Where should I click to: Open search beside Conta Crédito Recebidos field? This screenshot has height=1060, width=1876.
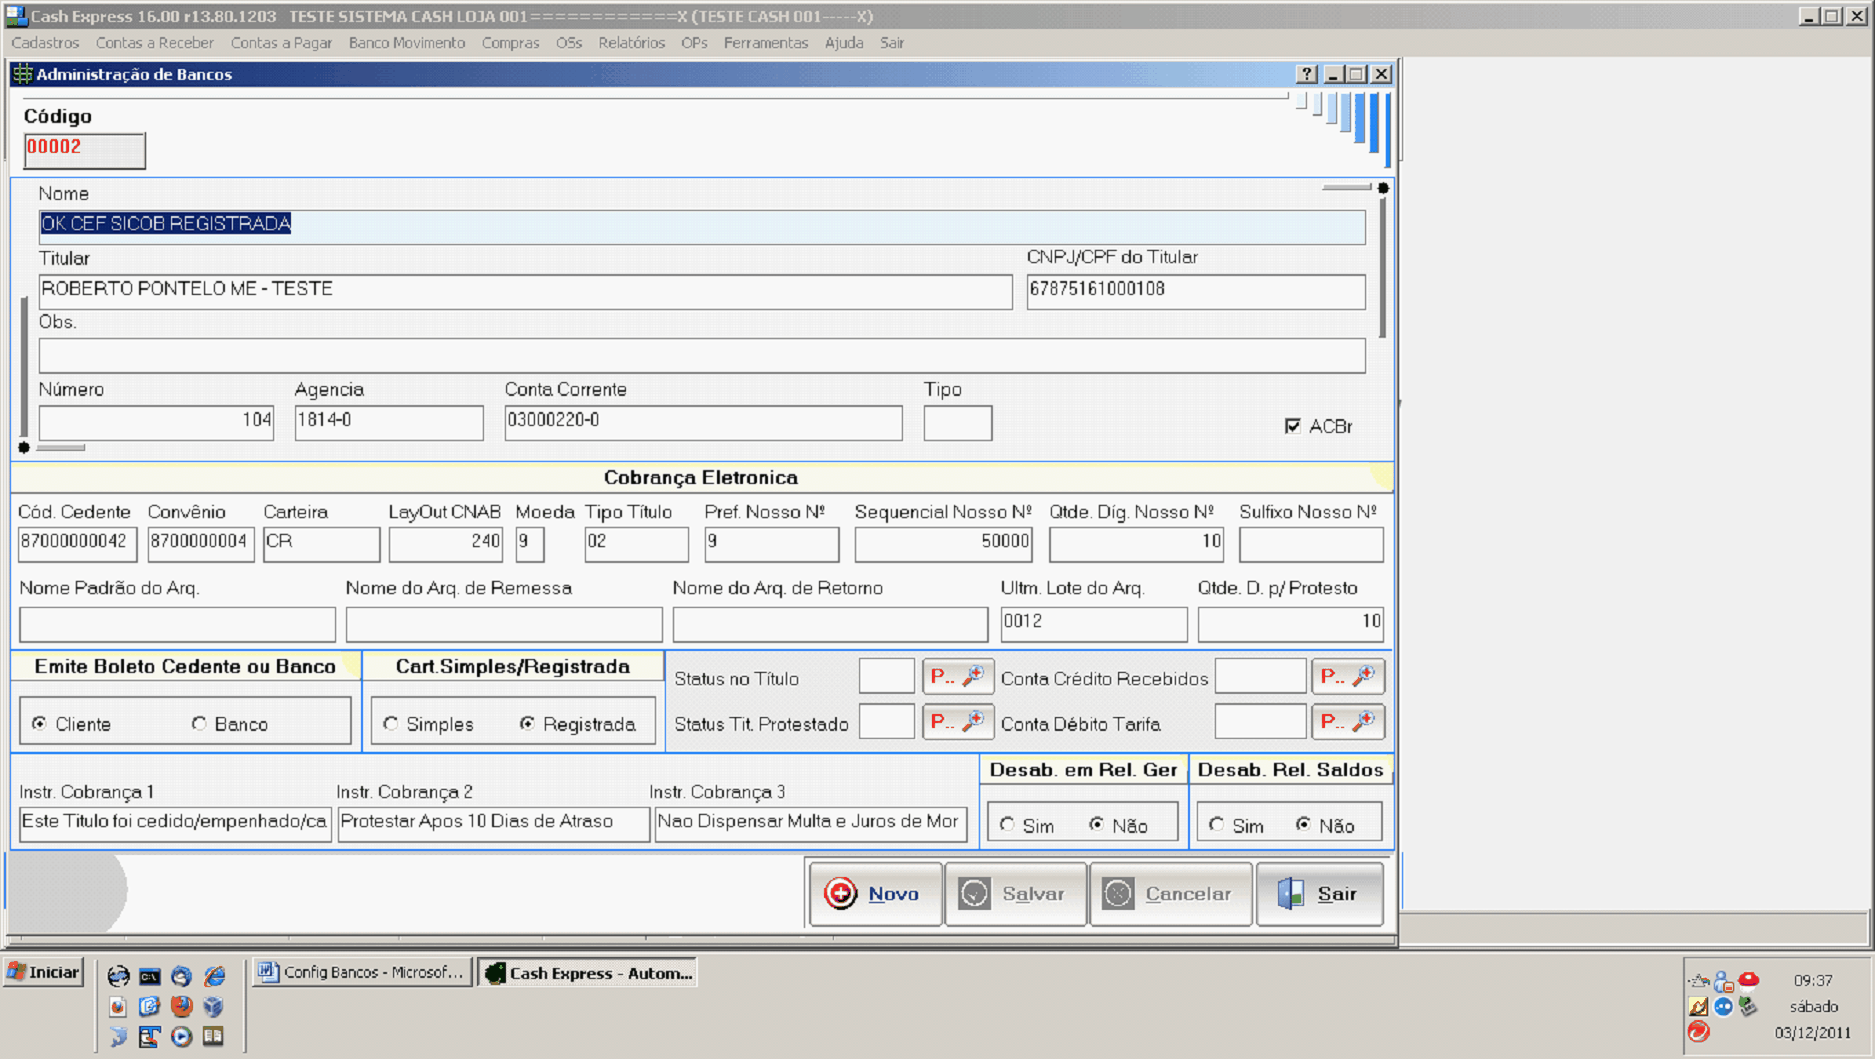tap(1347, 677)
